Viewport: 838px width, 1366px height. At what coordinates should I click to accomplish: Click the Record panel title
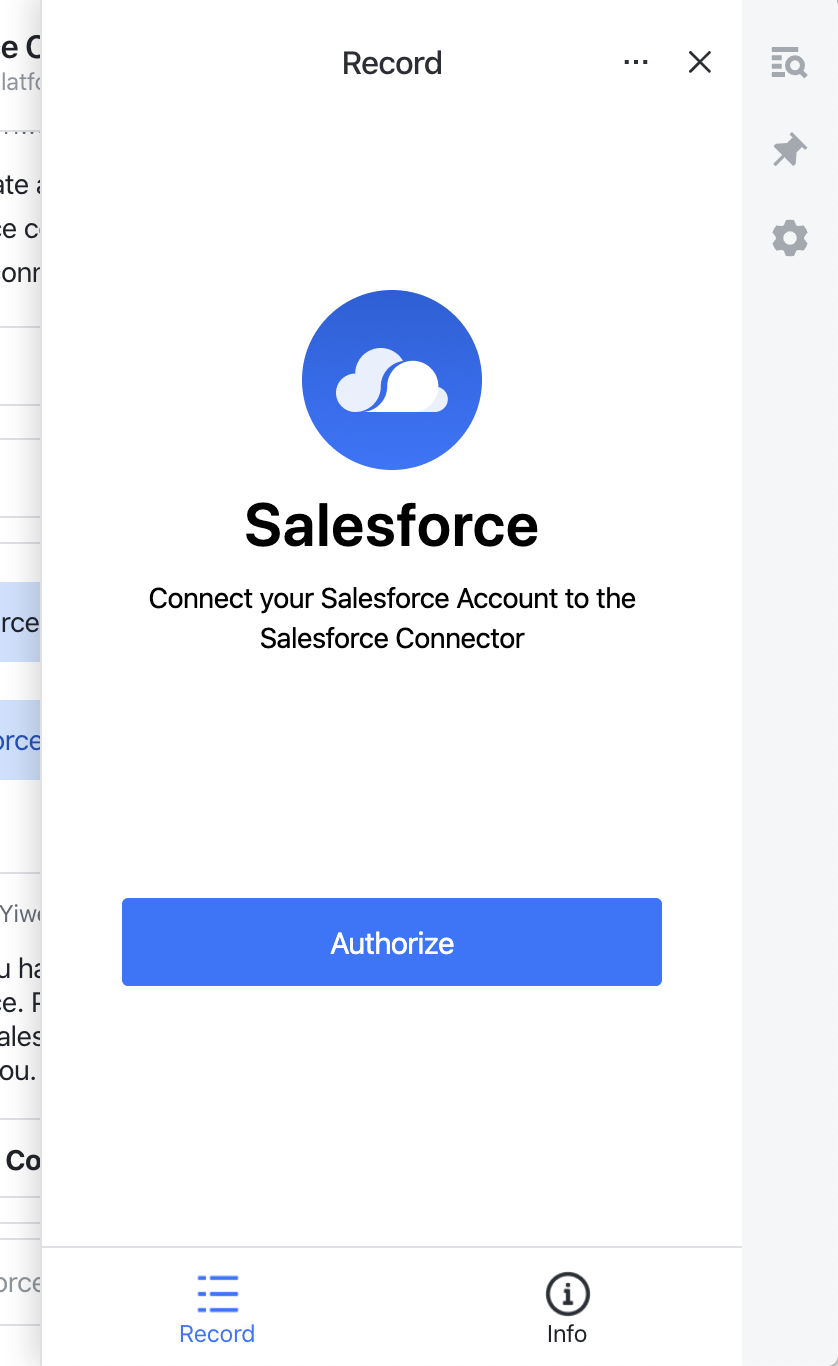tap(392, 62)
